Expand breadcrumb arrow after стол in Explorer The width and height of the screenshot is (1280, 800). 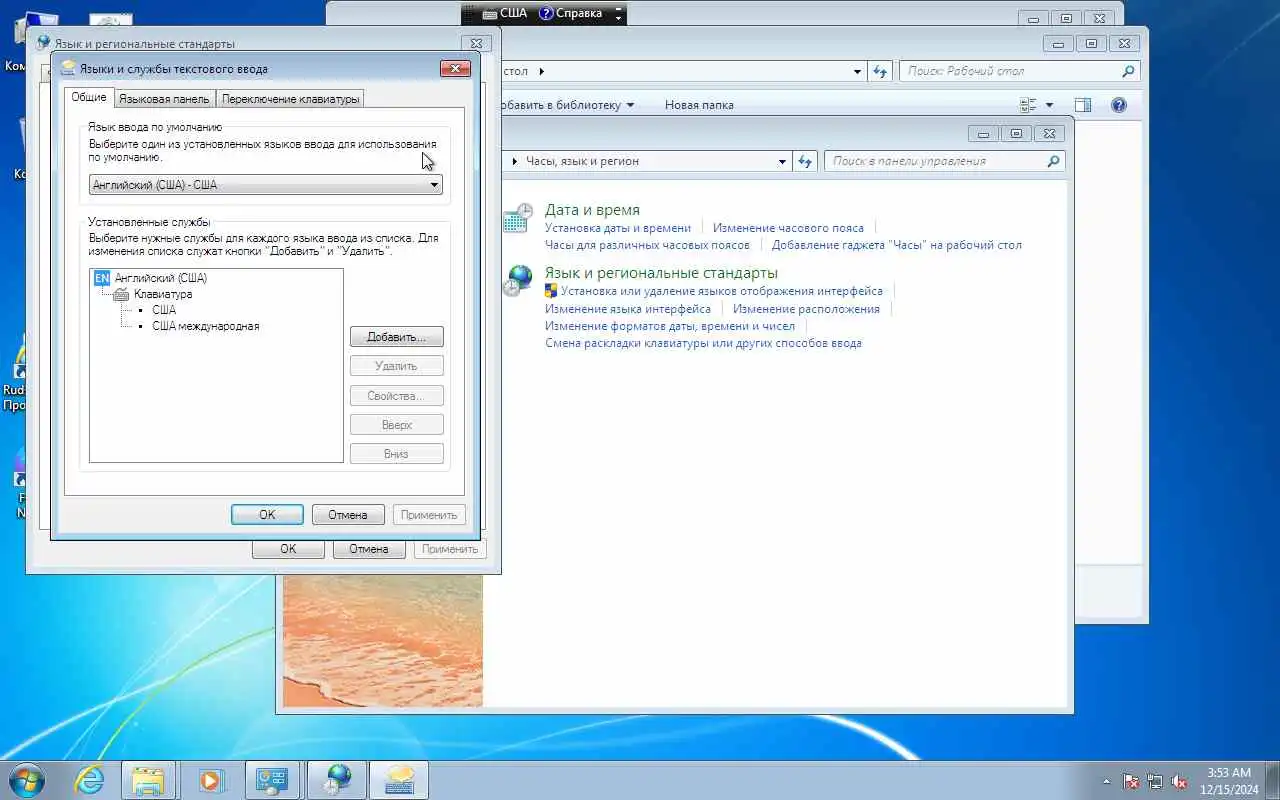(x=541, y=71)
